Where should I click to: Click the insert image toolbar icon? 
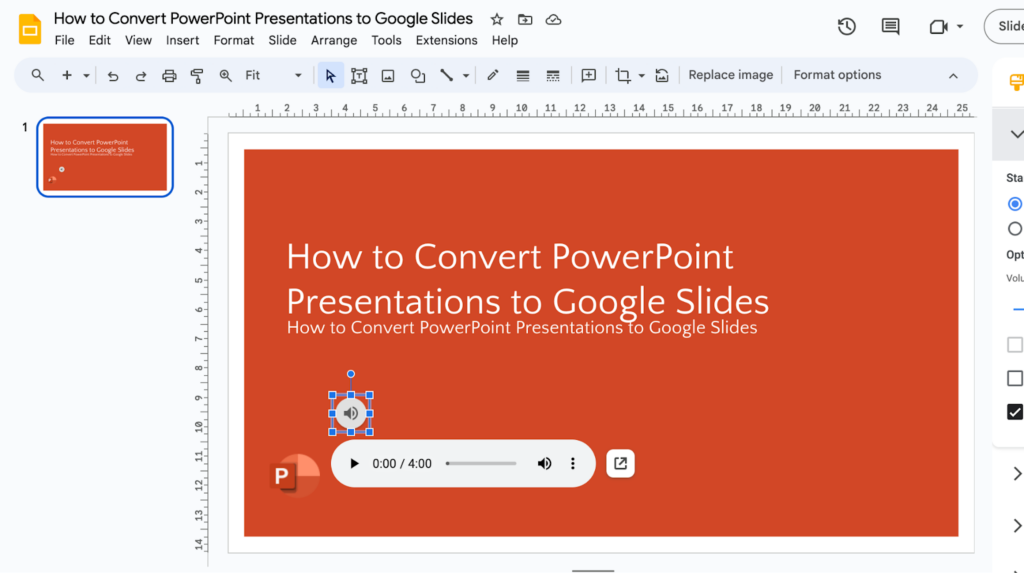pyautogui.click(x=388, y=75)
